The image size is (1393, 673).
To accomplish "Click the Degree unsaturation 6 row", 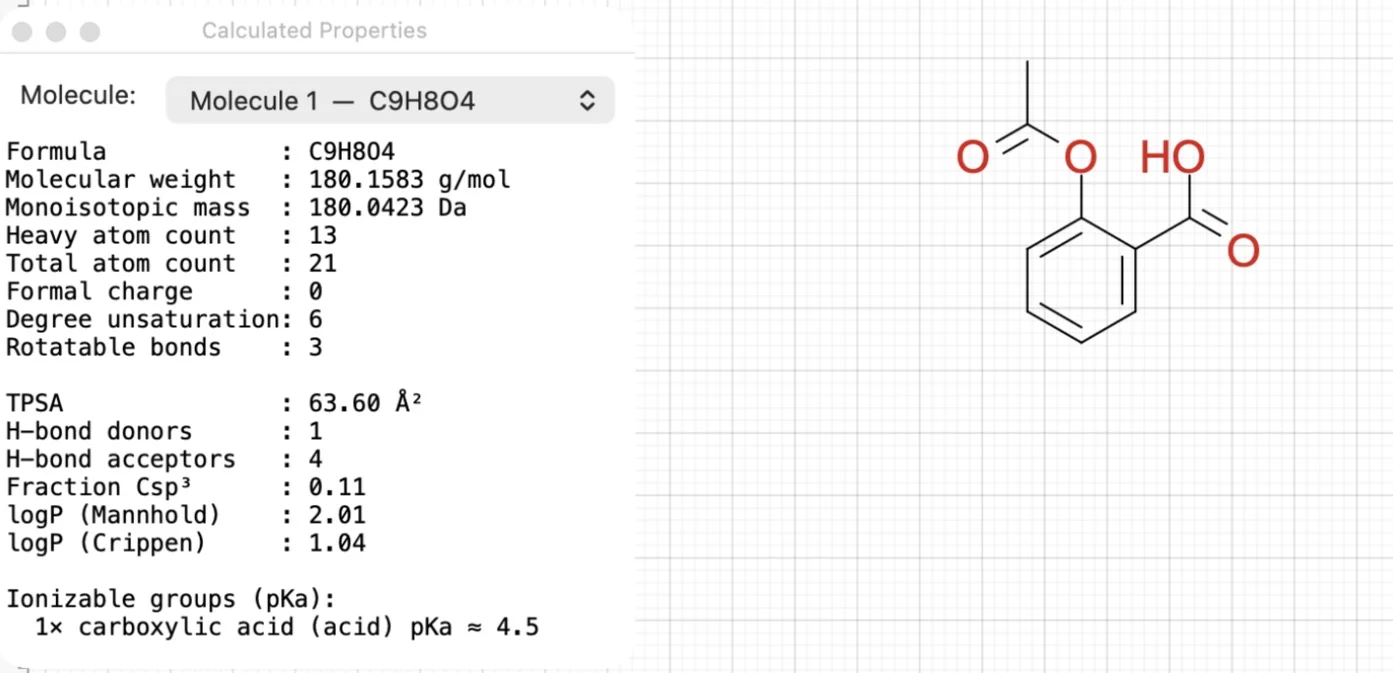I will pyautogui.click(x=165, y=320).
